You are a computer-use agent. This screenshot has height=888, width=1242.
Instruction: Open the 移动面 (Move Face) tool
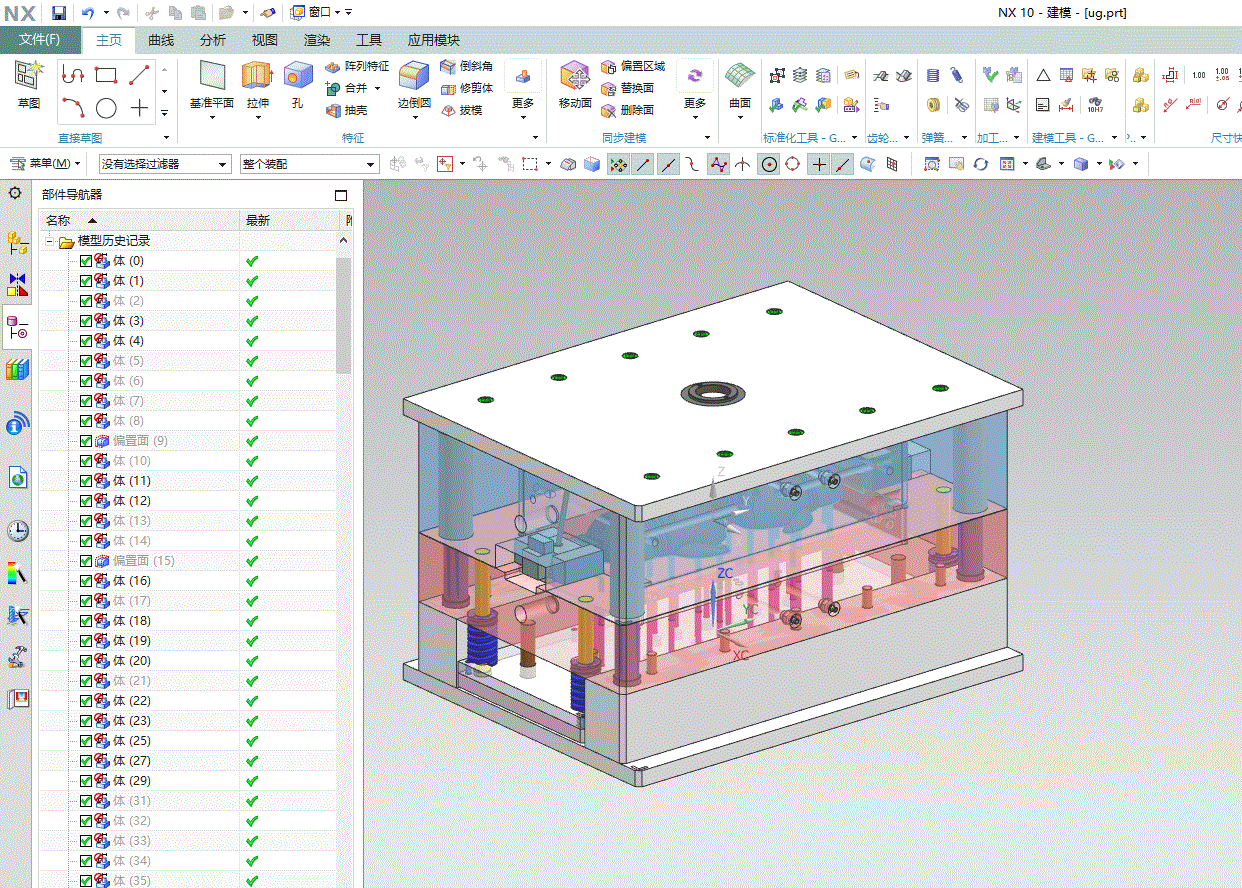pyautogui.click(x=575, y=76)
